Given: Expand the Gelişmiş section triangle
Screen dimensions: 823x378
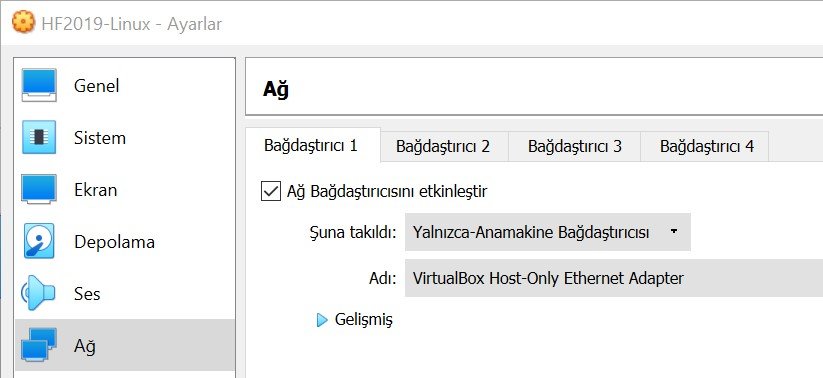Looking at the screenshot, I should pyautogui.click(x=322, y=320).
